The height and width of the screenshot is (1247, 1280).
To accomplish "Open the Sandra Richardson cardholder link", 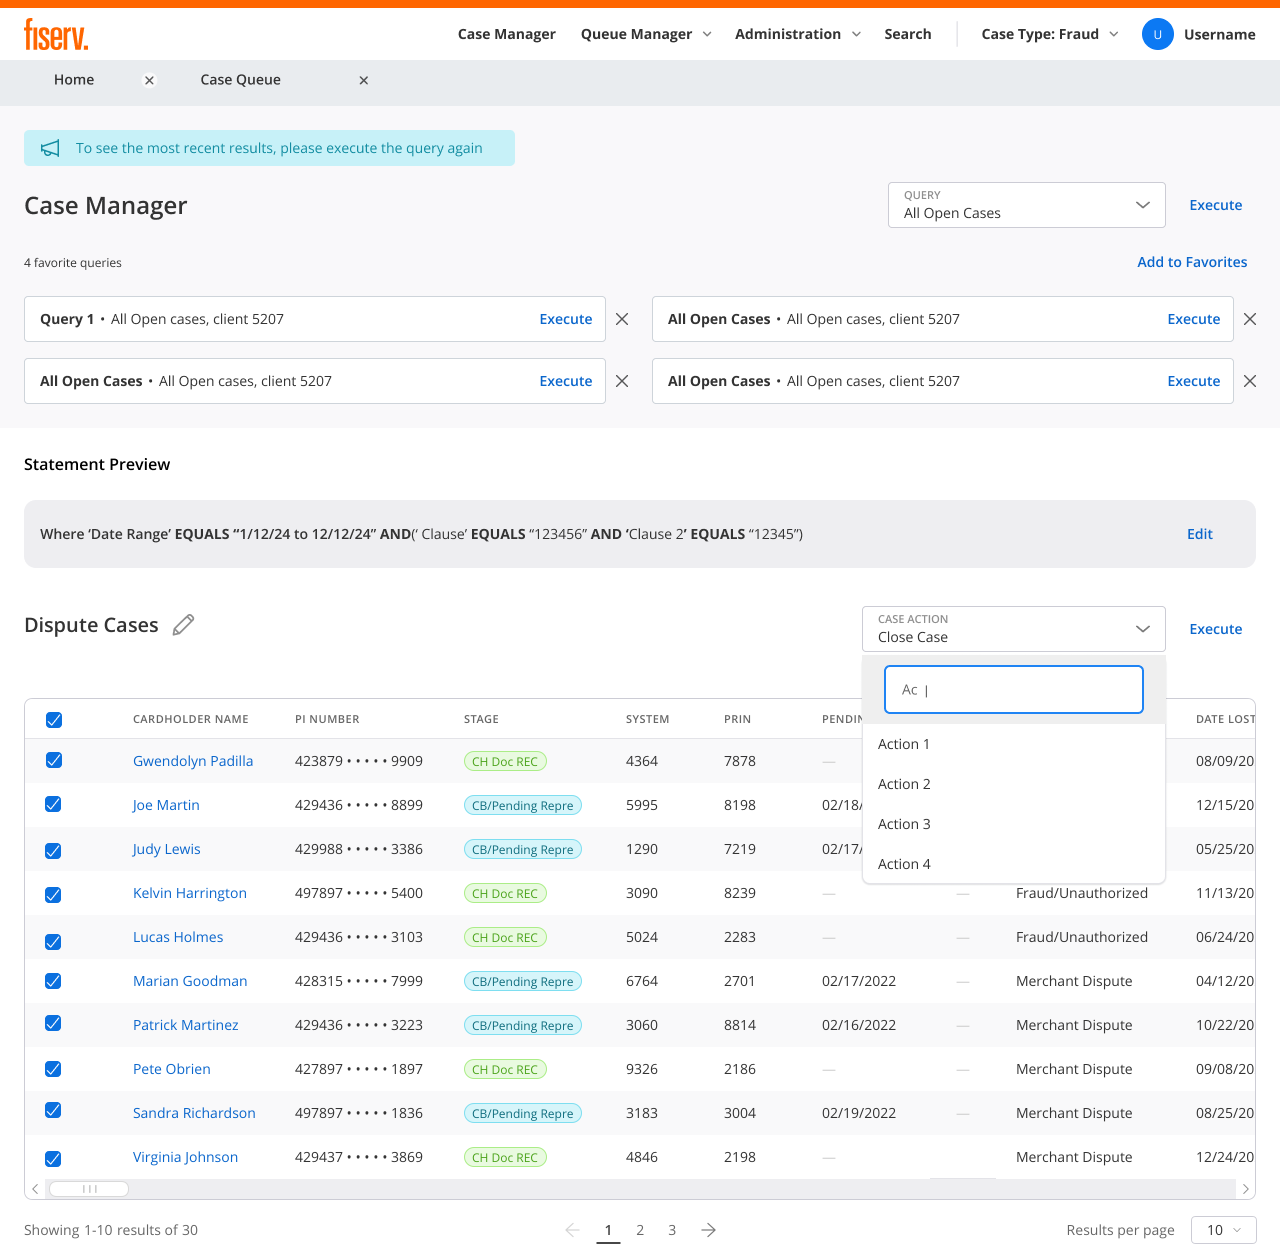I will tap(194, 1113).
